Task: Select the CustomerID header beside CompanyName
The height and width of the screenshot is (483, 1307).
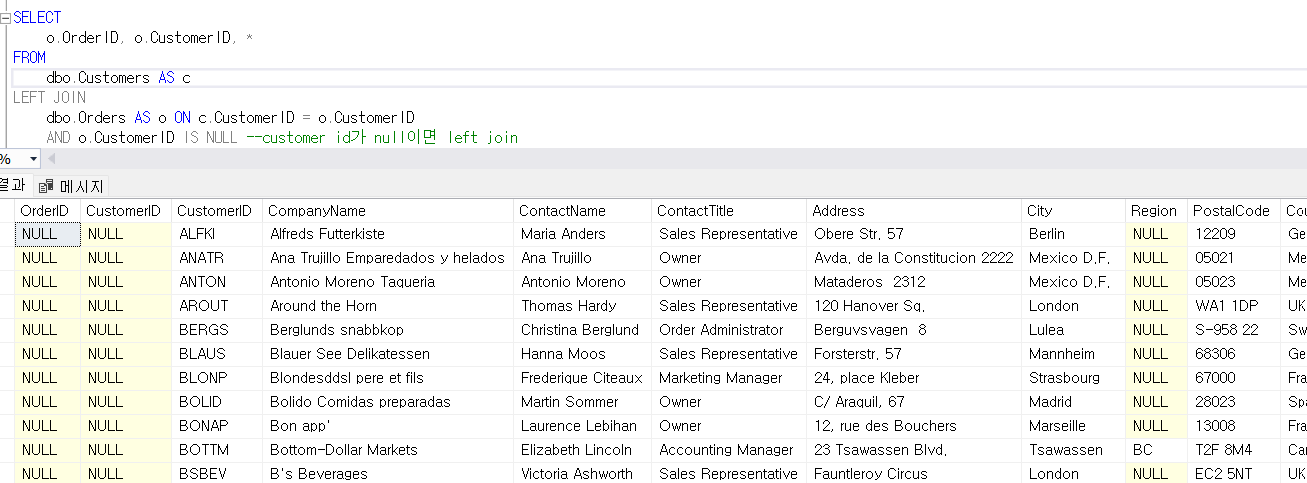Action: coord(216,211)
